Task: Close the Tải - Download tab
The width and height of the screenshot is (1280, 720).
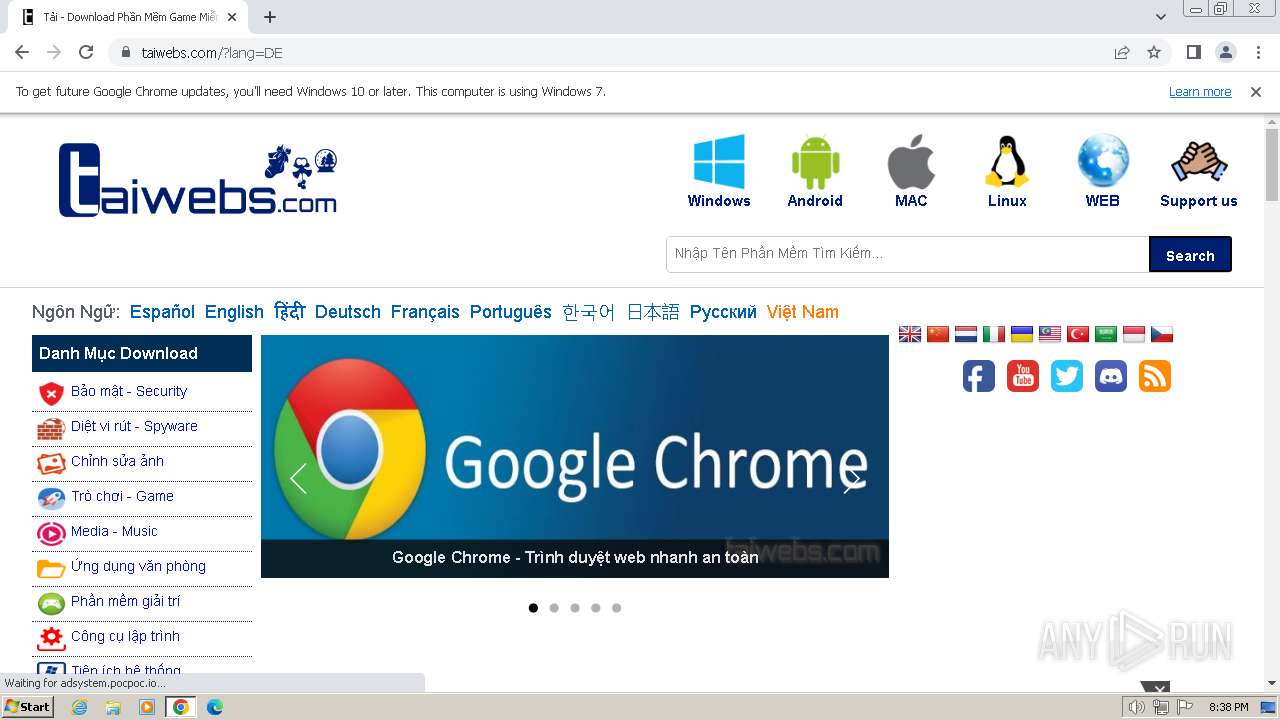Action: coord(232,17)
